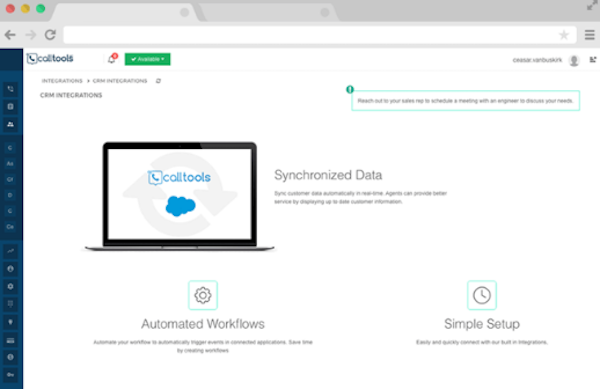
Task: Click the 'Synchronized Data' heading
Action: (x=328, y=175)
